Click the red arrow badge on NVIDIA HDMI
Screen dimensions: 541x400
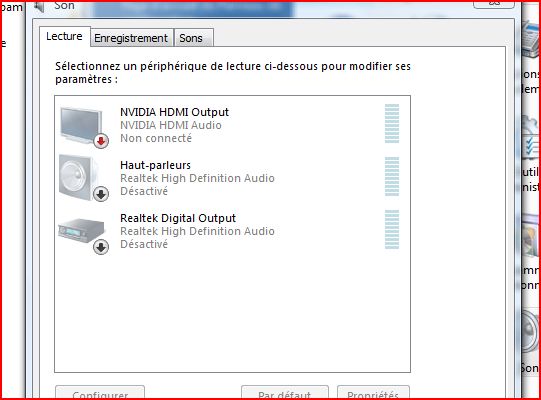point(101,141)
